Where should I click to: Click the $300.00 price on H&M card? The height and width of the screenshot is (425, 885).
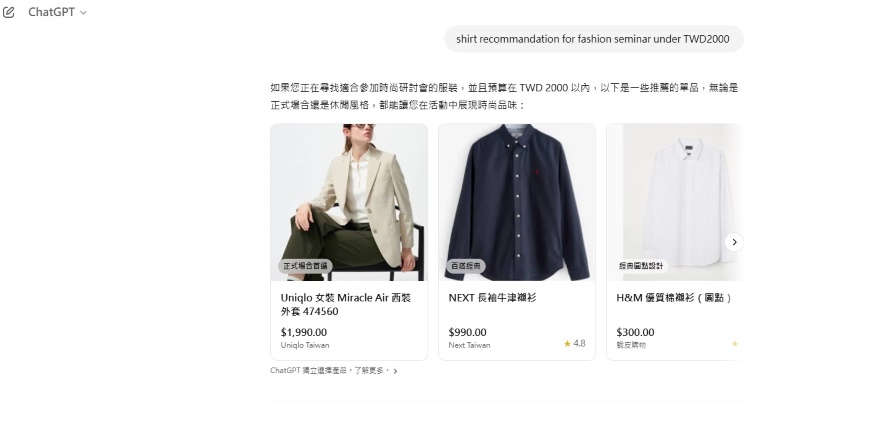636,332
